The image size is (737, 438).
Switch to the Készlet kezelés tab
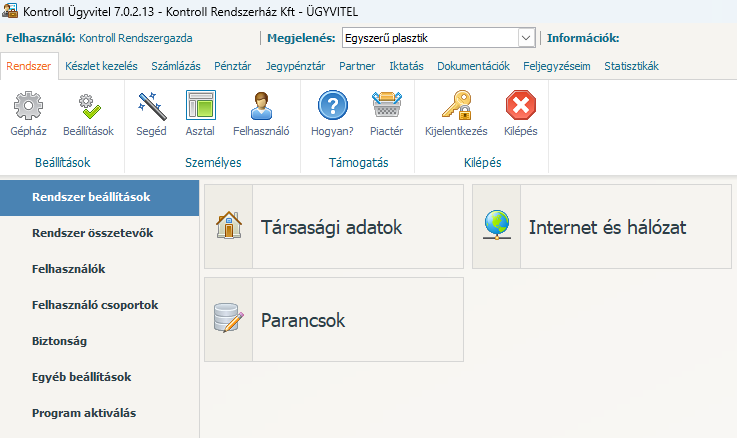click(x=101, y=66)
